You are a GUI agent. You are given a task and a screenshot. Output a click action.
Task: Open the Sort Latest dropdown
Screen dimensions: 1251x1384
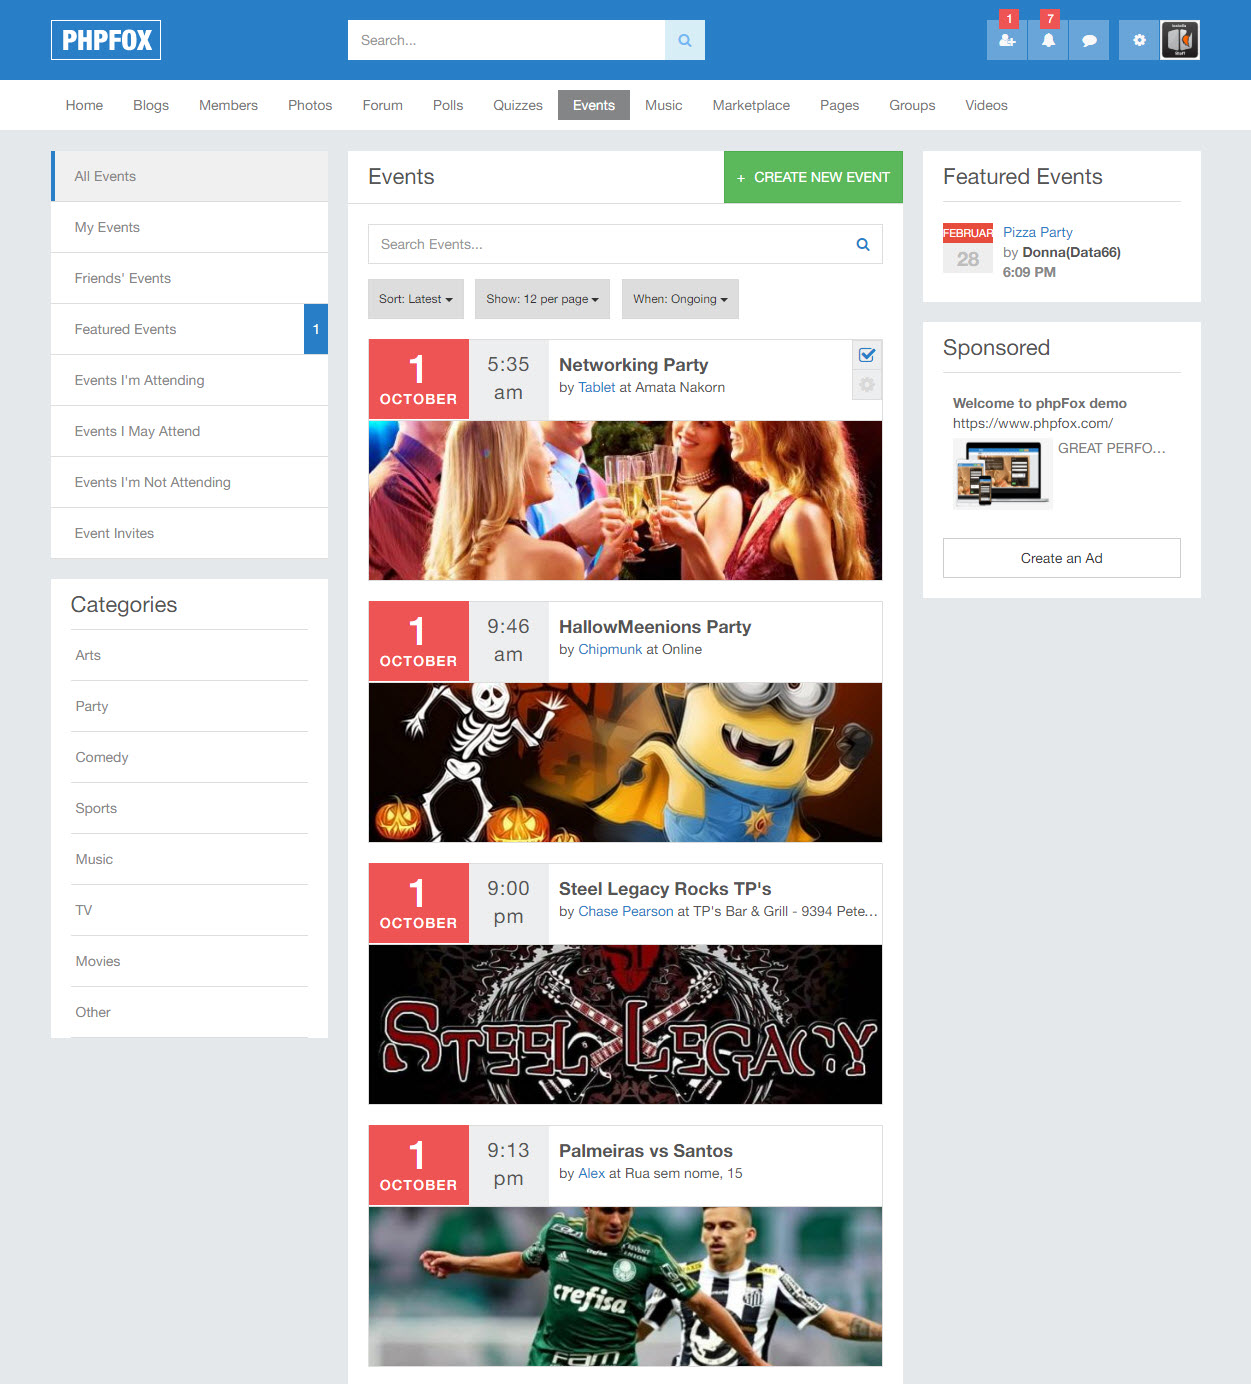tap(415, 298)
